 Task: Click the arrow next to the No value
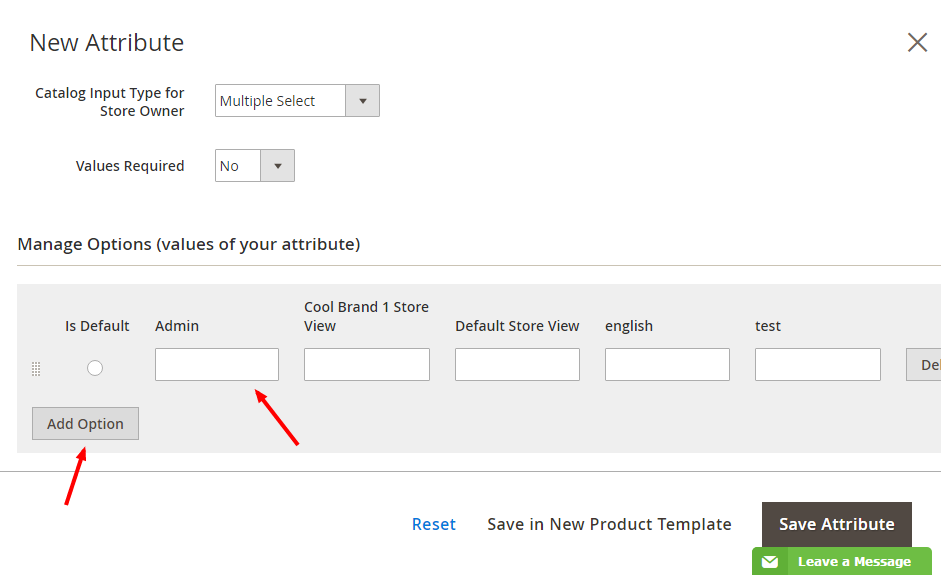pyautogui.click(x=277, y=166)
